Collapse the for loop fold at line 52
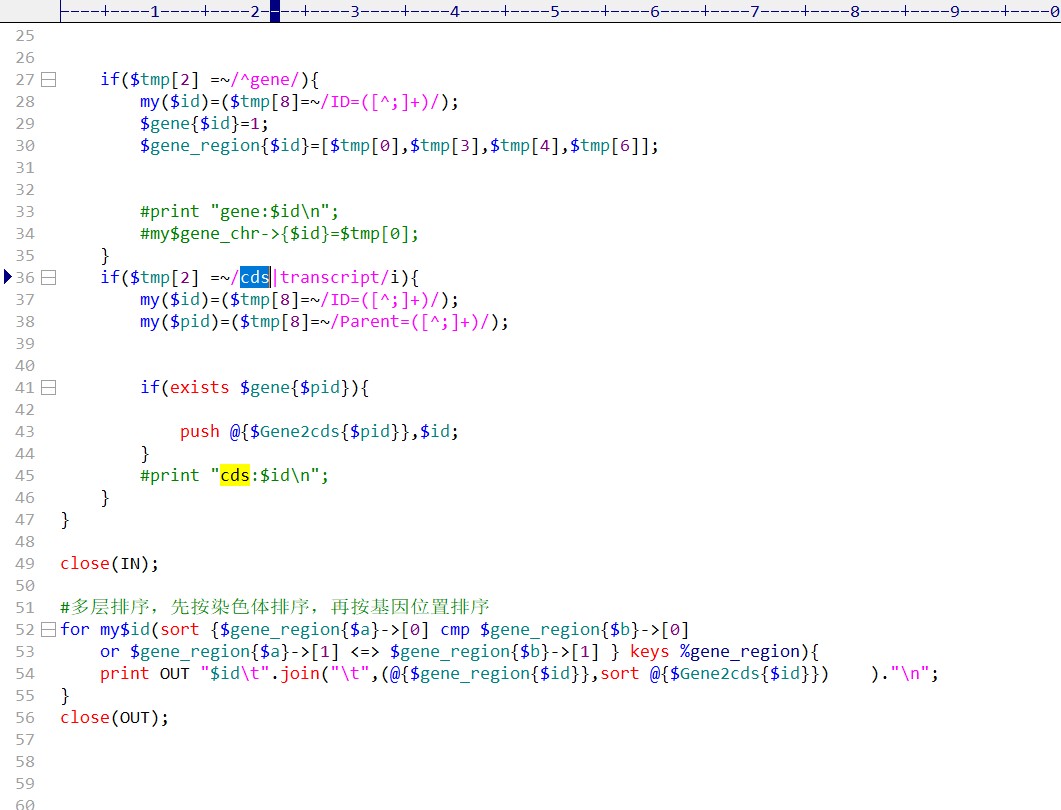Viewport: 1061px width, 810px height. [48, 629]
